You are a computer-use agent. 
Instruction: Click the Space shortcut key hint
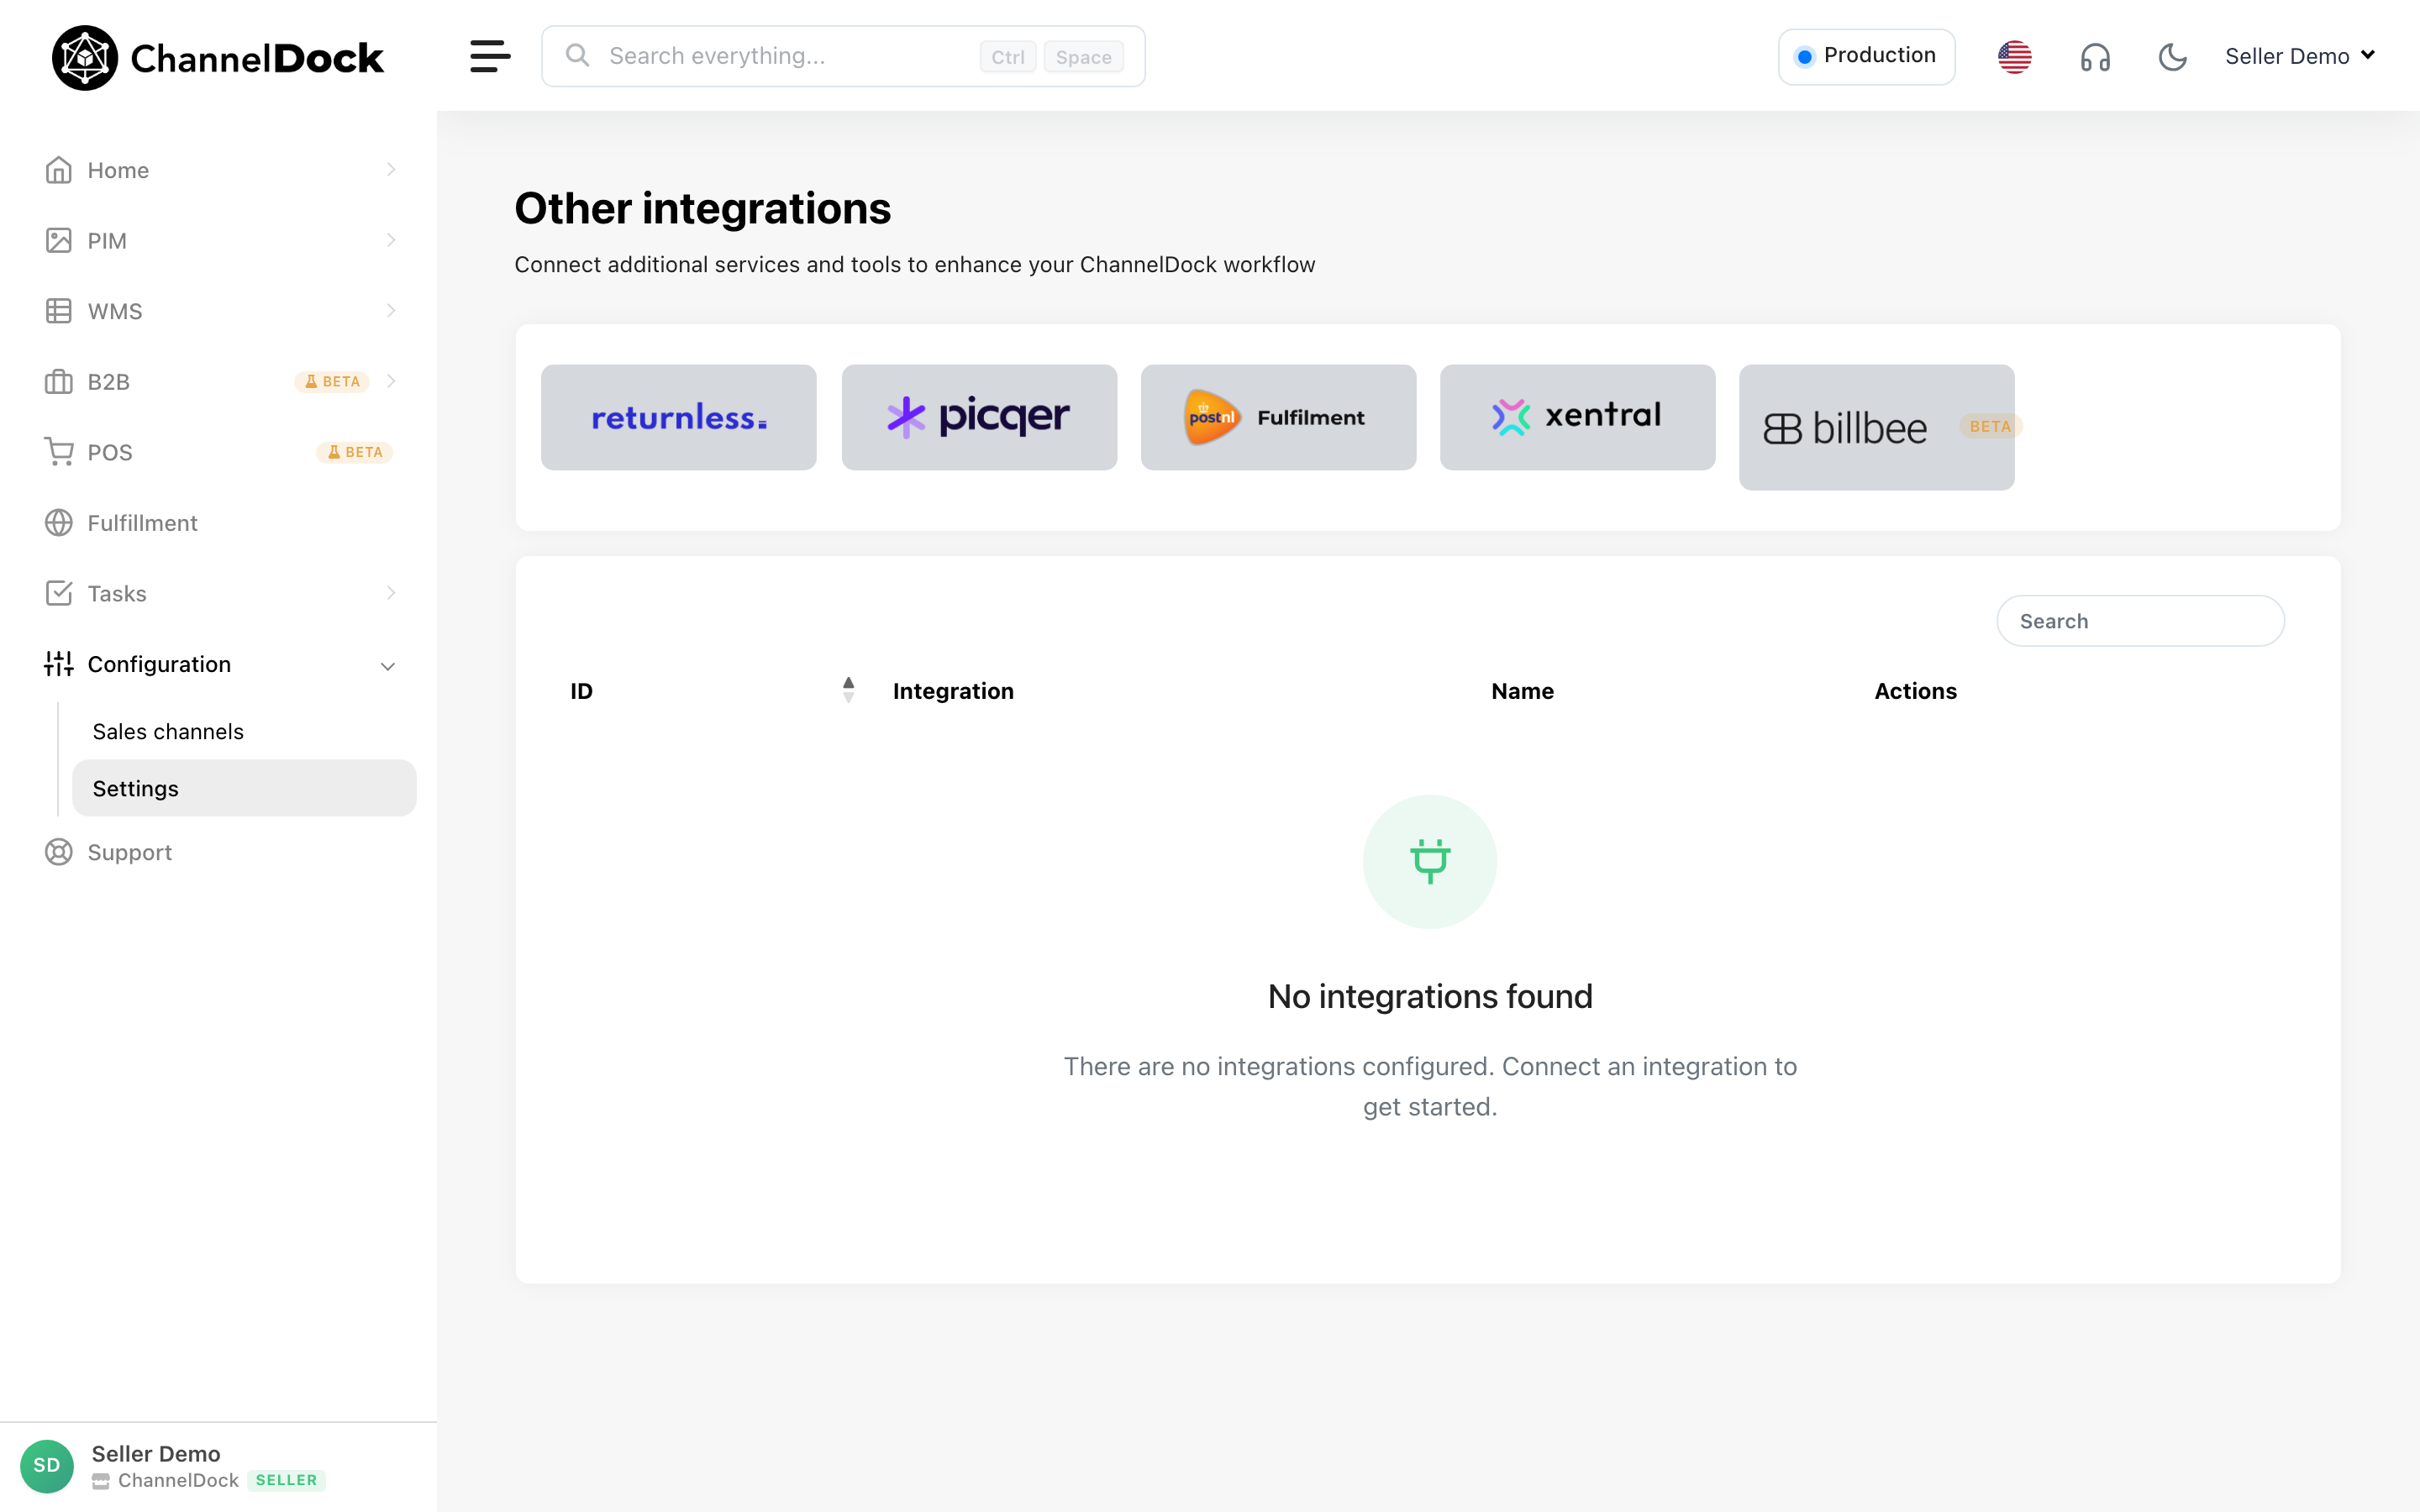click(x=1083, y=57)
